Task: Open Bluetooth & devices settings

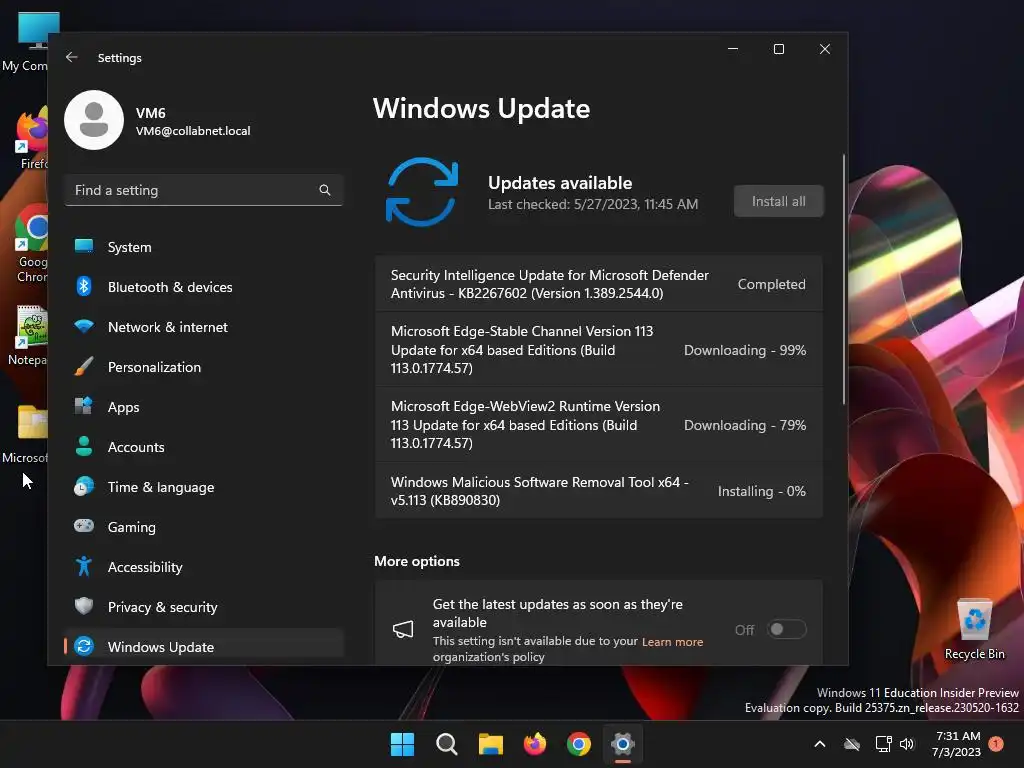Action: (204, 287)
